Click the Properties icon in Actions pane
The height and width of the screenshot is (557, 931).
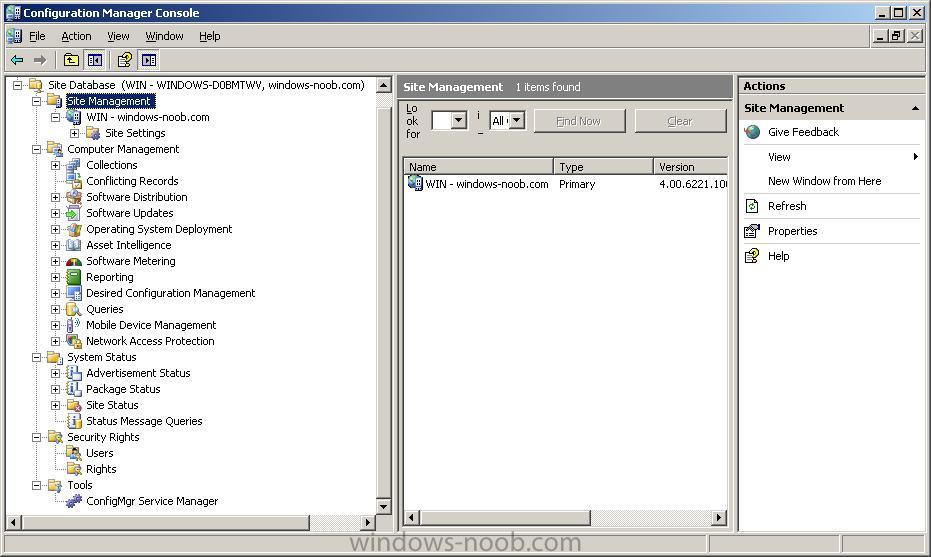752,231
